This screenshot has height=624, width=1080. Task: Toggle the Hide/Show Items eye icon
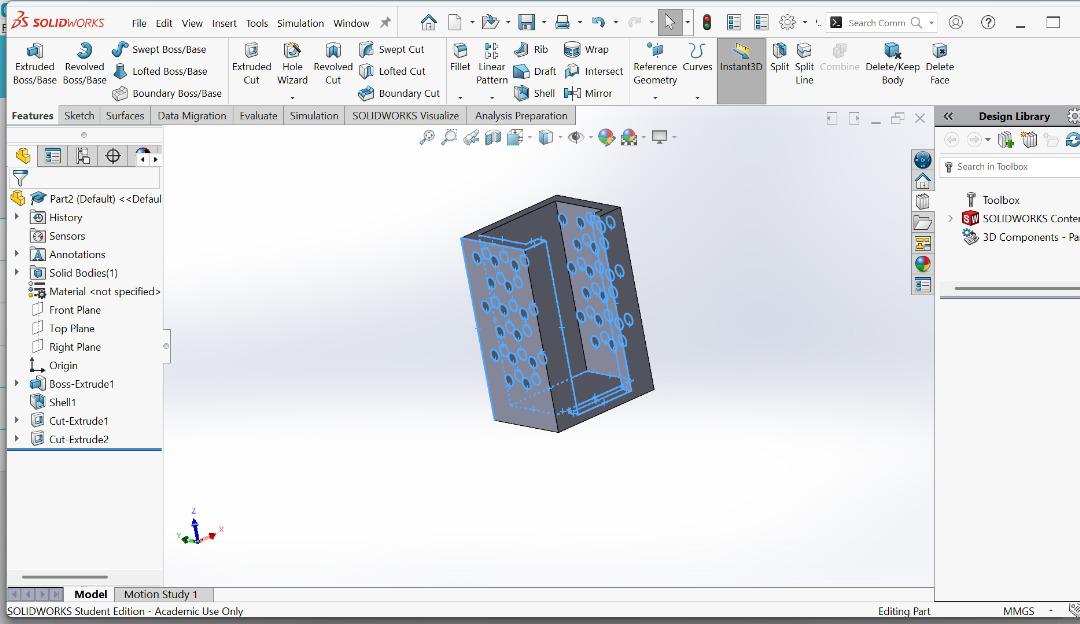575,138
